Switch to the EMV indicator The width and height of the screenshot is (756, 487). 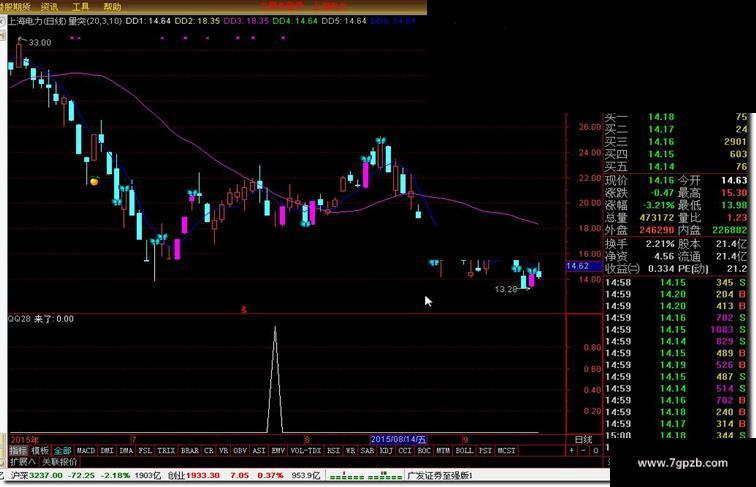point(278,450)
